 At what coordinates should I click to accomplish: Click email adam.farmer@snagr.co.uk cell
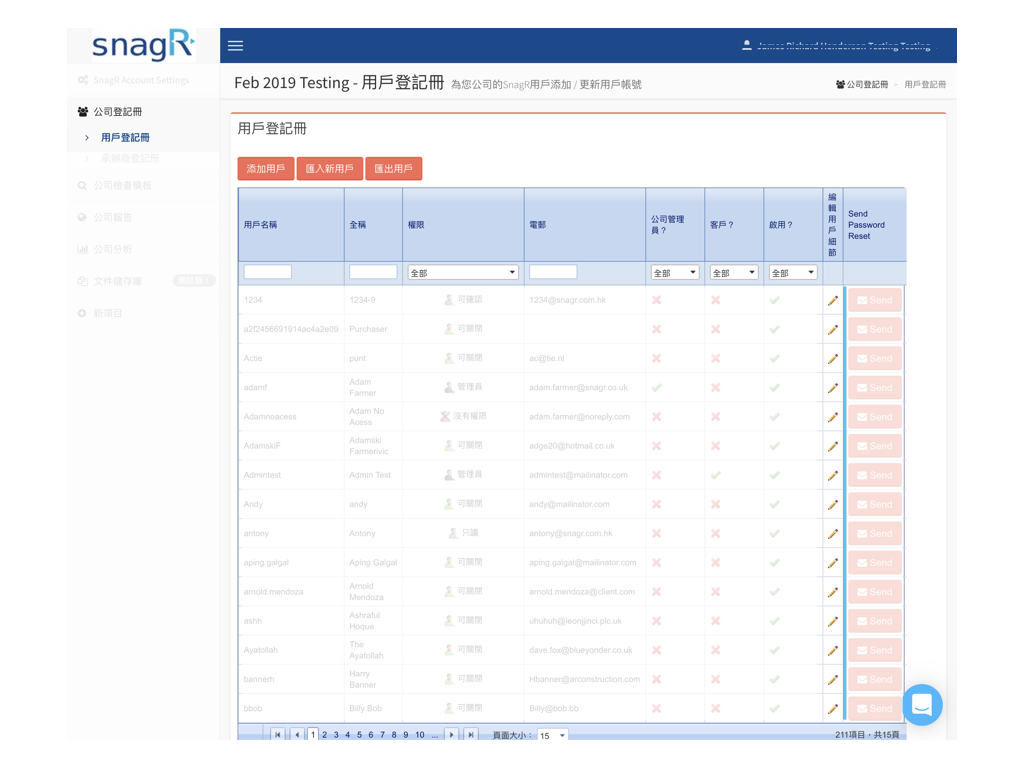[x=578, y=388]
